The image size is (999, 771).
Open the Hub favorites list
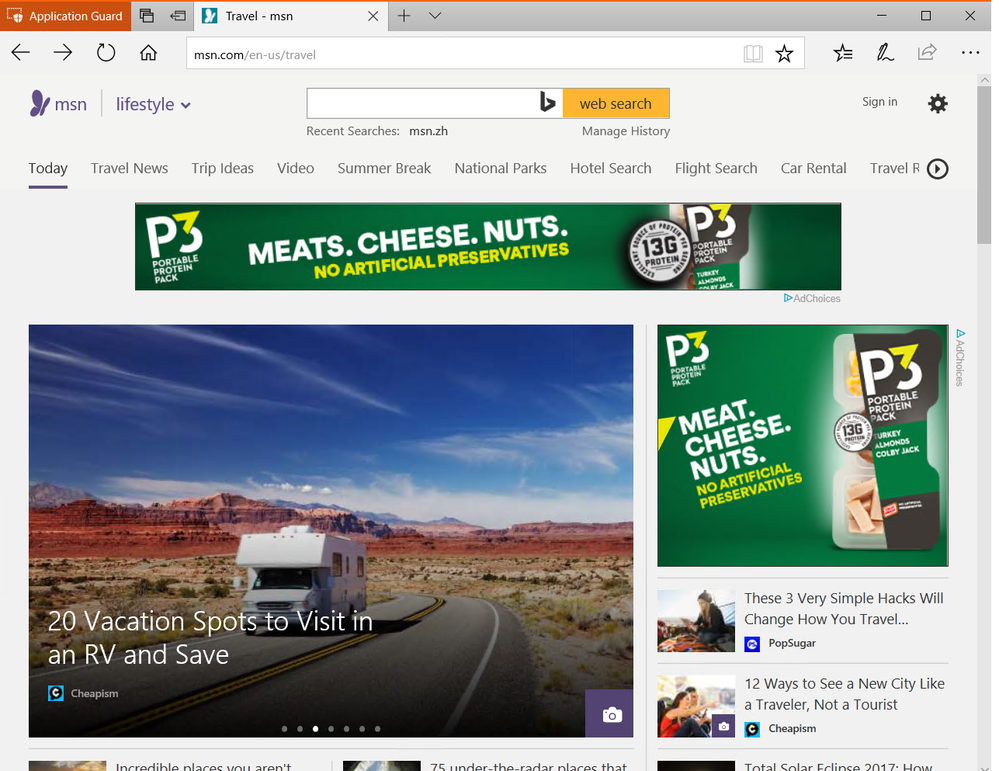(x=843, y=54)
